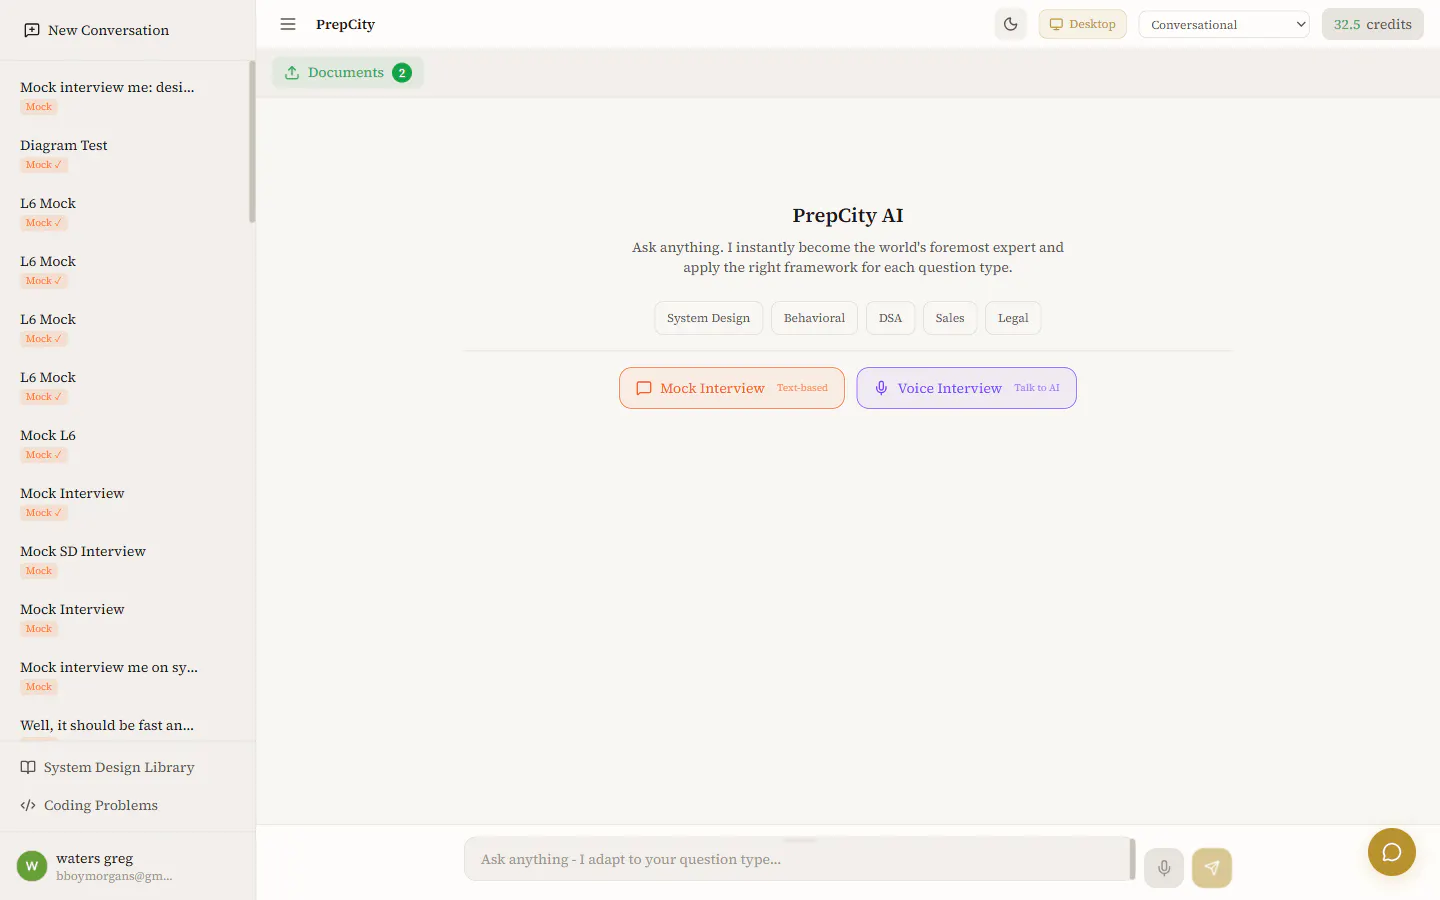The width and height of the screenshot is (1440, 900).
Task: Click the Desktop mode button
Action: [x=1082, y=24]
